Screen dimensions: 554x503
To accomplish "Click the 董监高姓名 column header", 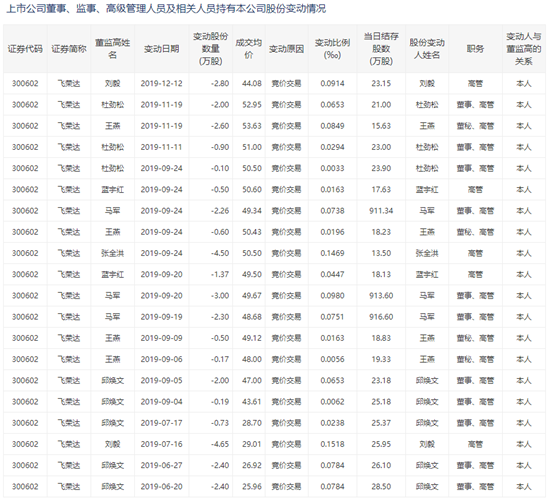I will coord(112,49).
